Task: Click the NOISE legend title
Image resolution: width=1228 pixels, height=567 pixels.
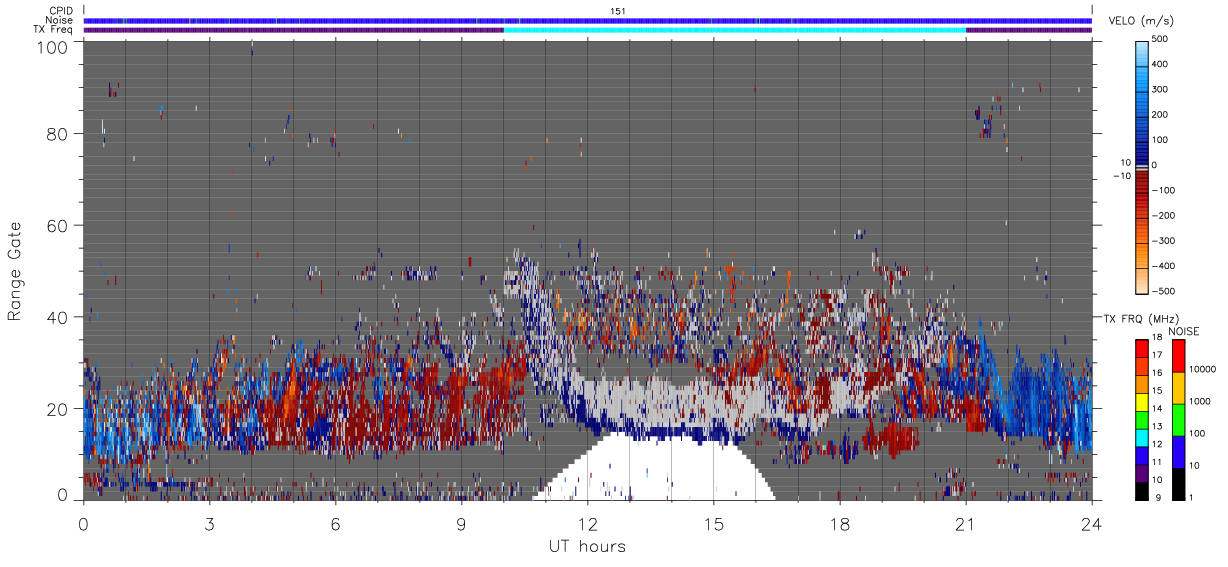Action: click(x=1184, y=331)
